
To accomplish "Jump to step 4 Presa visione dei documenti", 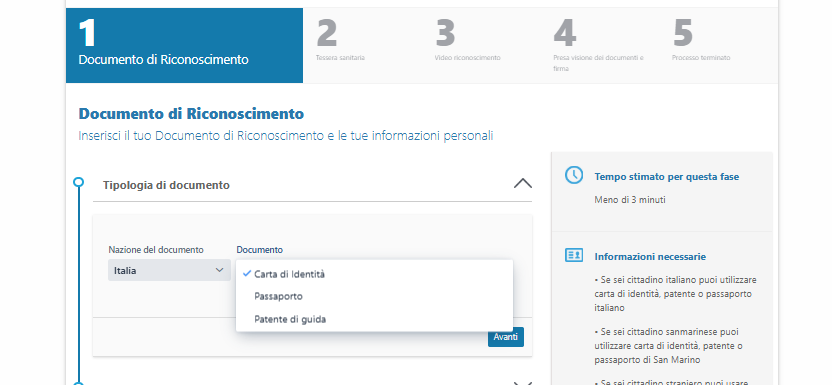I will click(x=599, y=46).
